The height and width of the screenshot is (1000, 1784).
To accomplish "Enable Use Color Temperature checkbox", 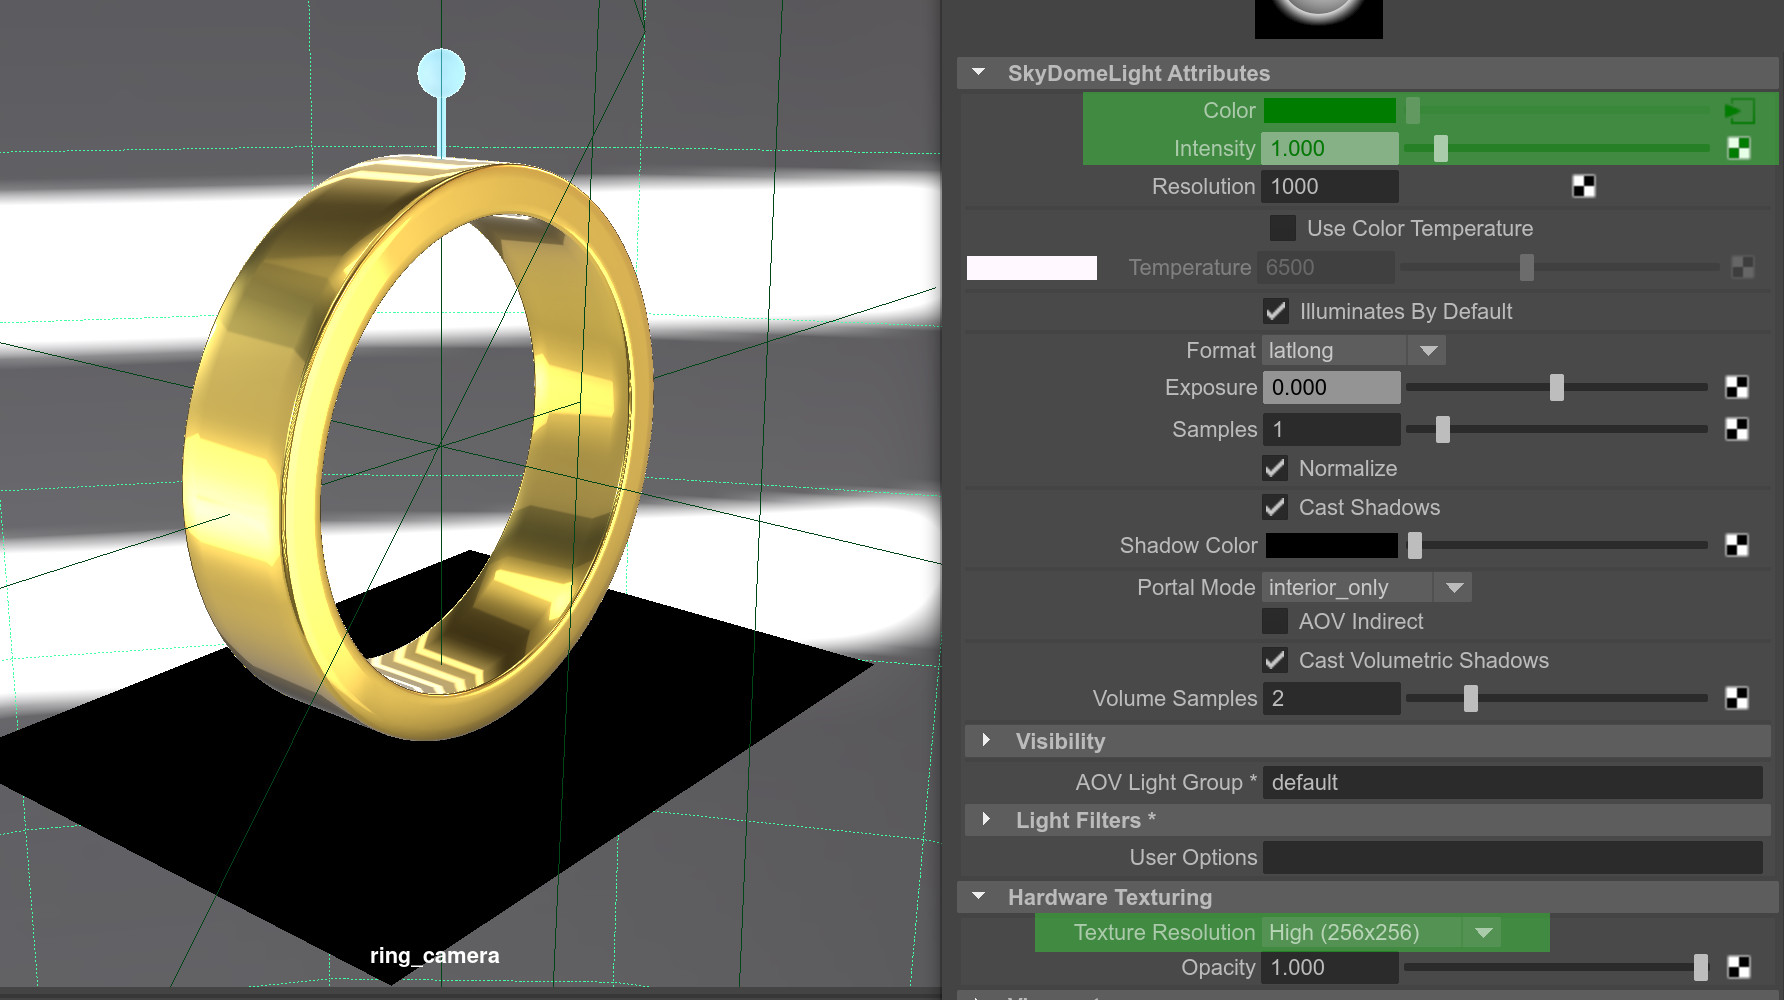I will 1282,228.
